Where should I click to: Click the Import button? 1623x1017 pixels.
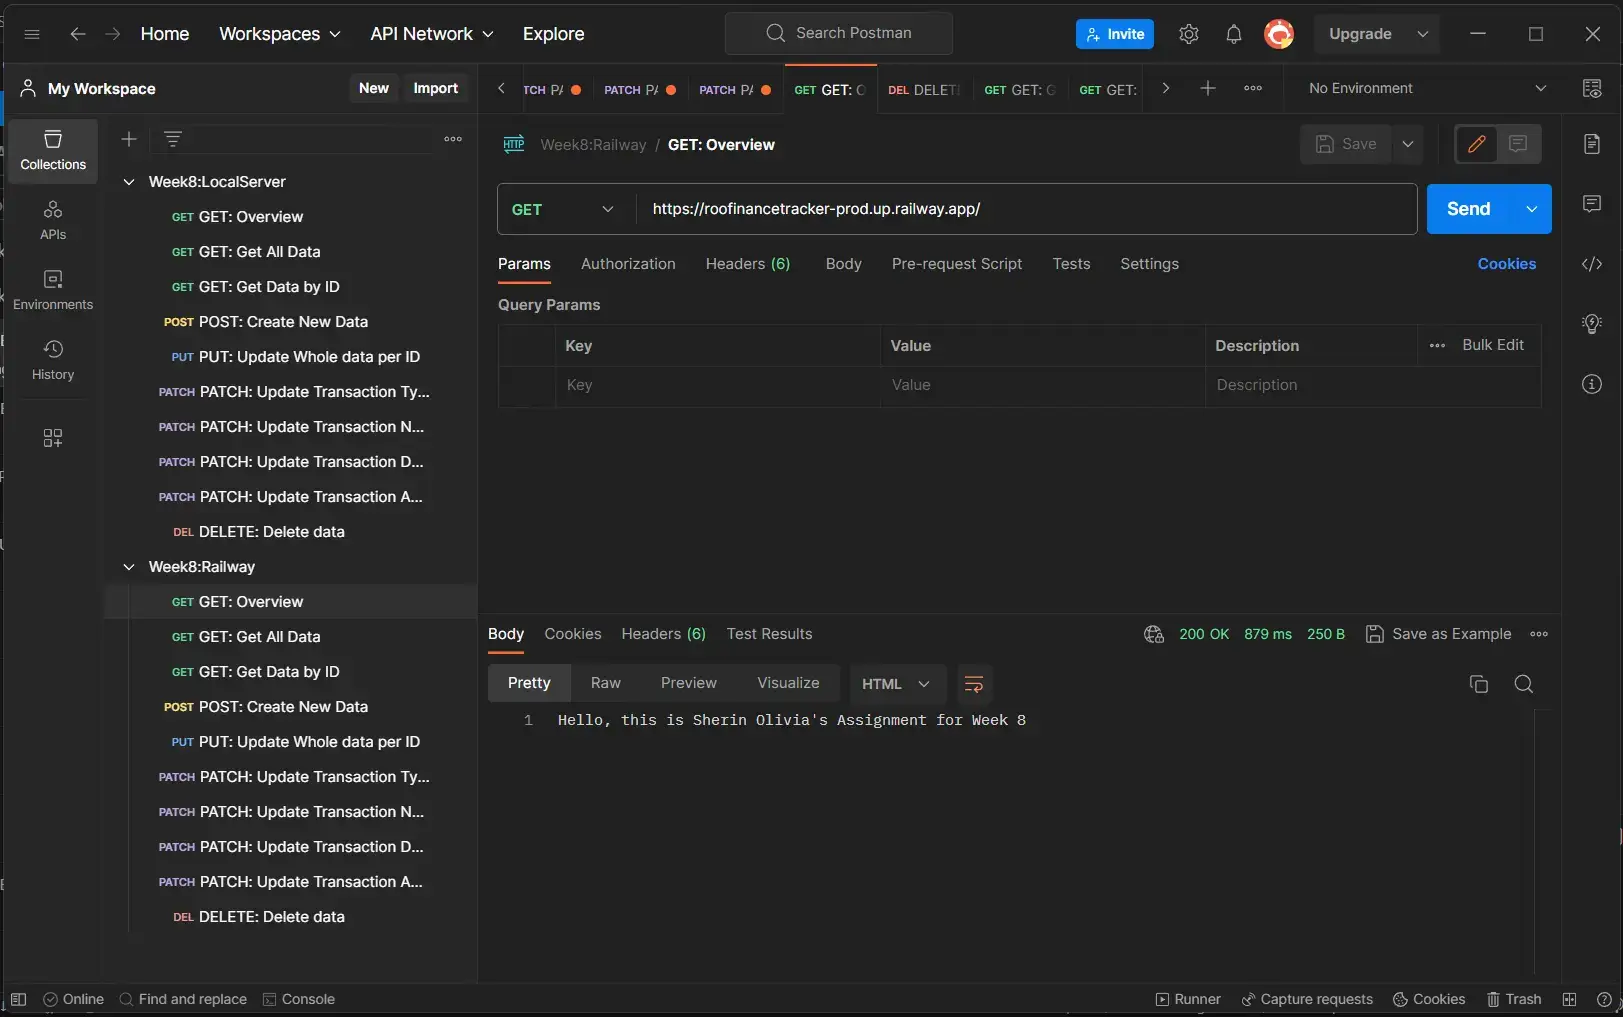click(x=436, y=88)
